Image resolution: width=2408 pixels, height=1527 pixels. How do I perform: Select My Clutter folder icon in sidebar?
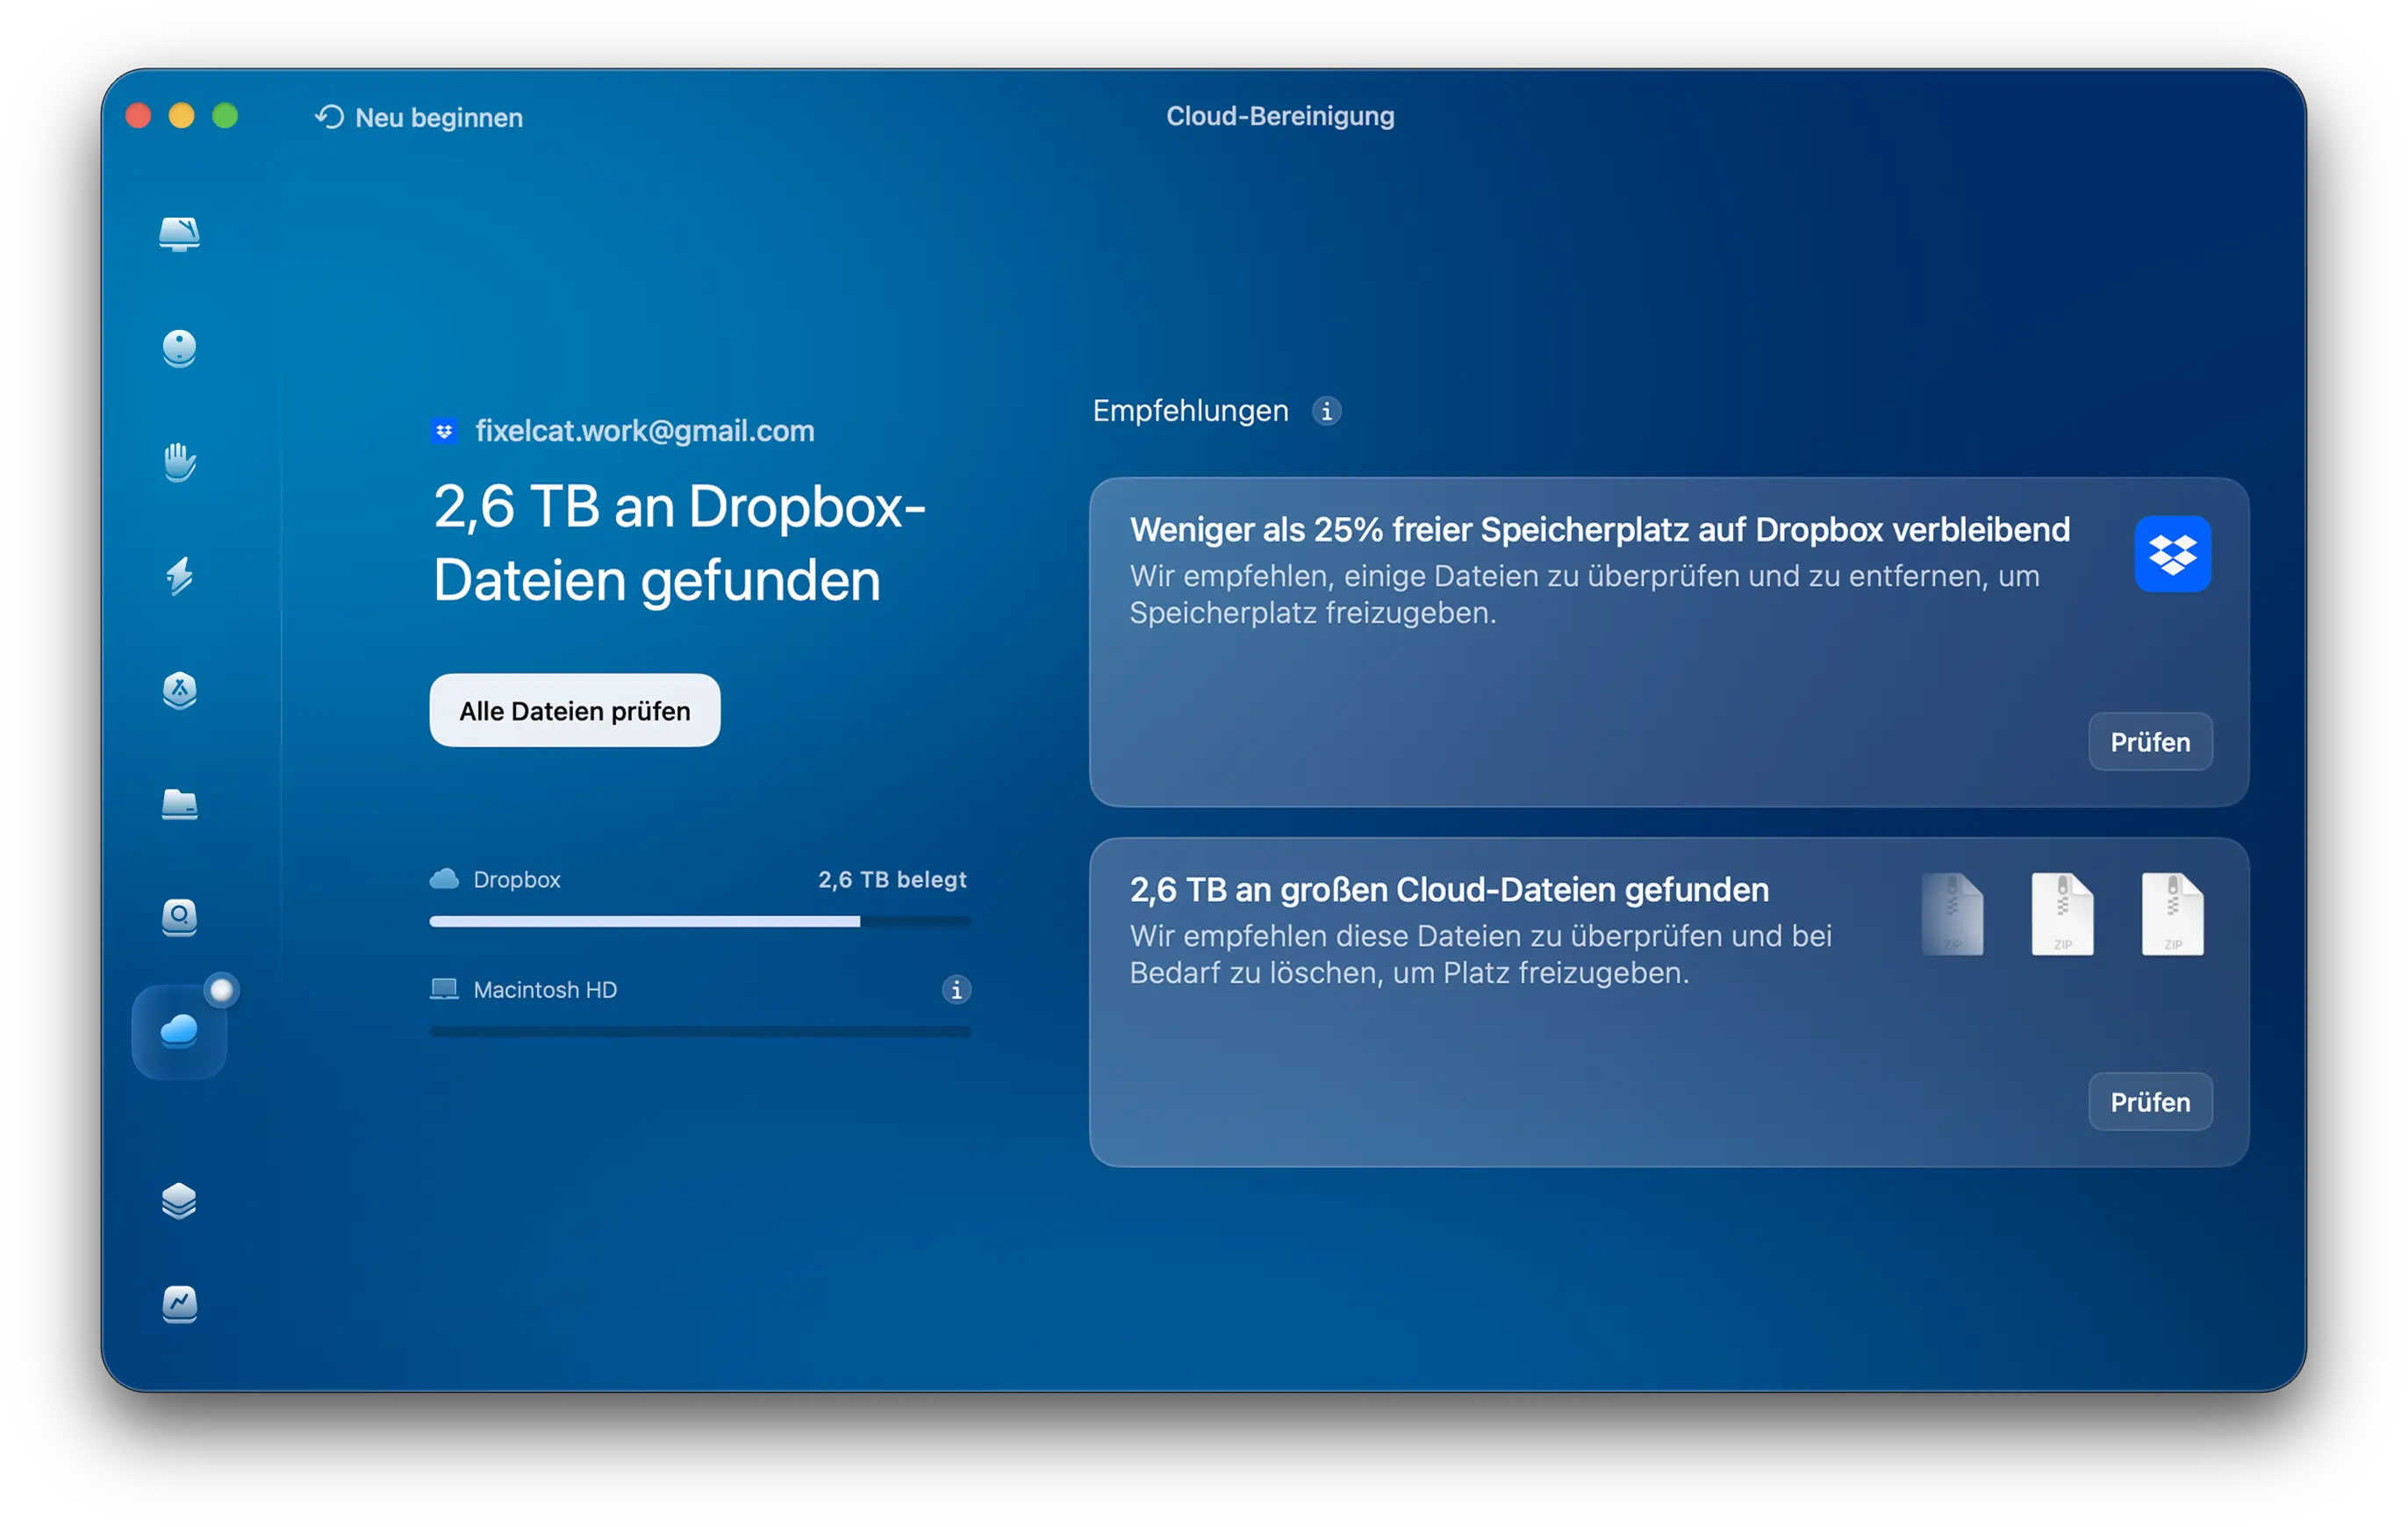point(179,804)
